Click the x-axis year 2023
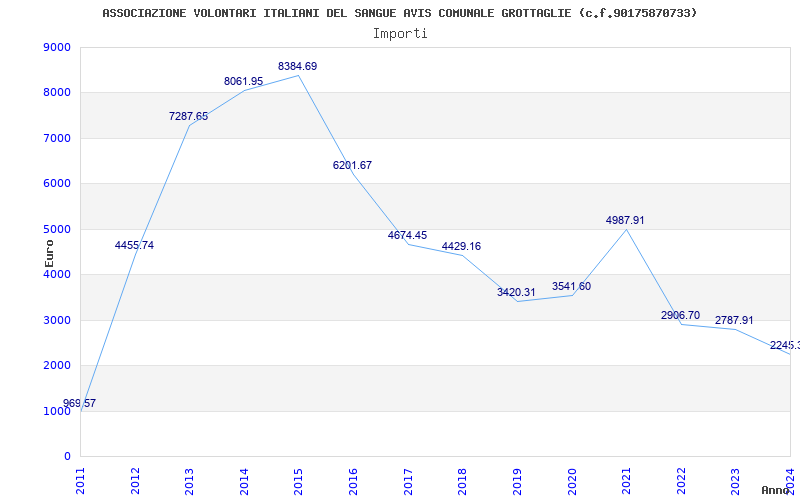Image resolution: width=800 pixels, height=500 pixels. [x=735, y=481]
